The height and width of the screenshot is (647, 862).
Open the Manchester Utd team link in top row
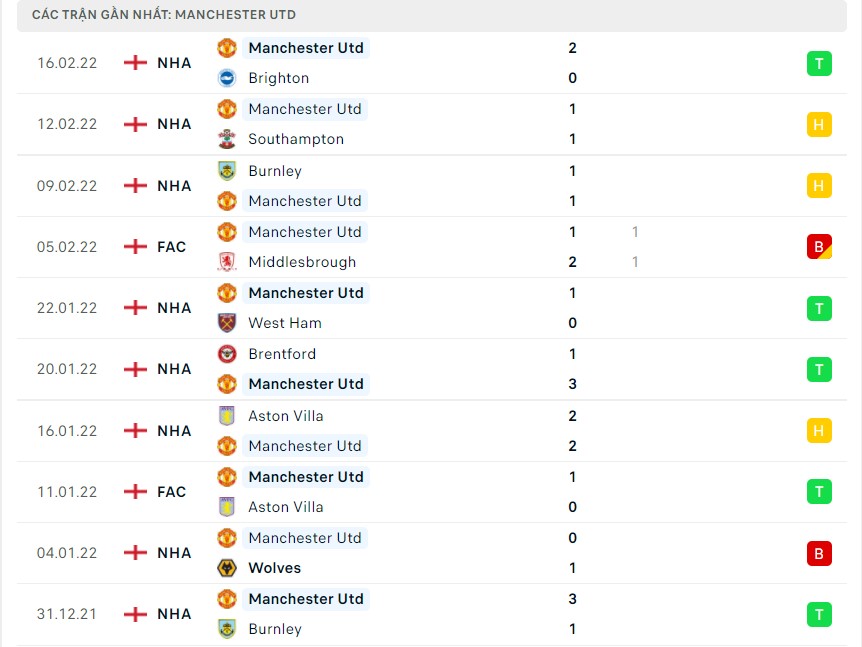[x=306, y=47]
